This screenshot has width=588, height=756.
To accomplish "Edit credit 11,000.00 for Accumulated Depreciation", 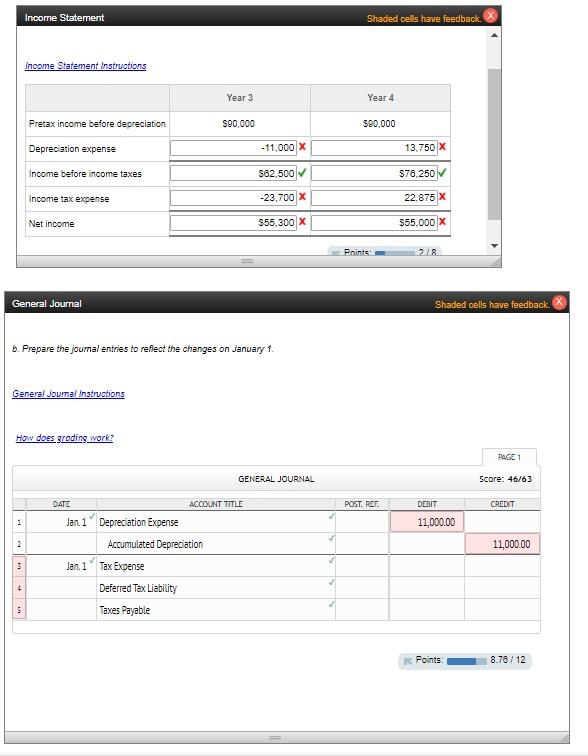I will [x=502, y=544].
